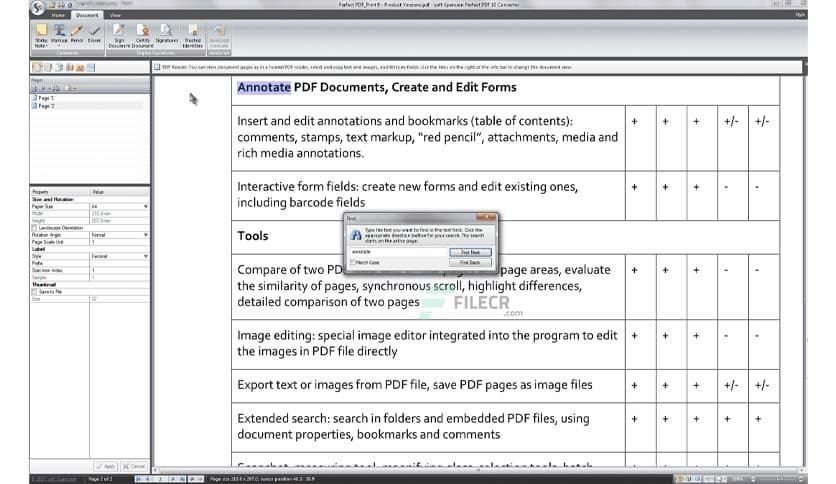Switch to the Document ribbon tab
Screen dimensions: 836x484
coord(87,15)
